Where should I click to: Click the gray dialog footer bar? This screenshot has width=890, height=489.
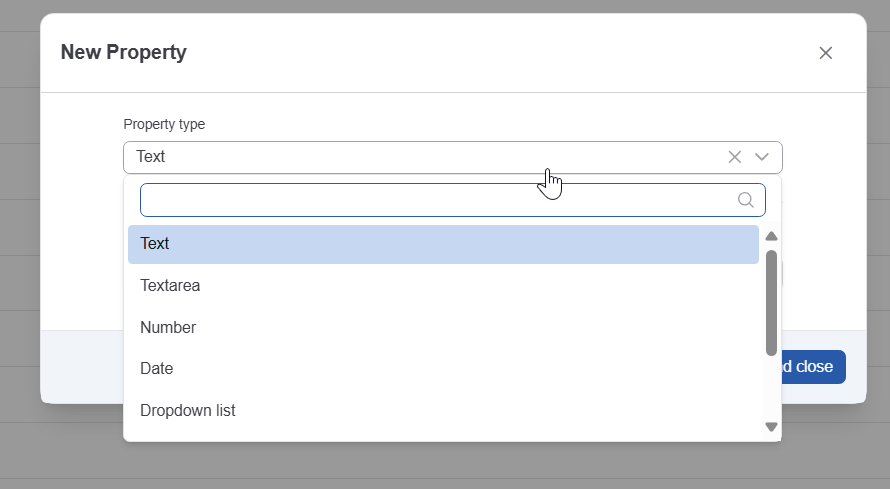tap(81, 367)
